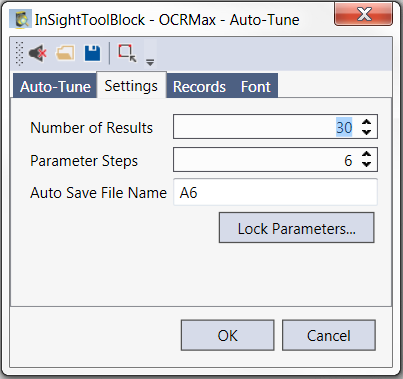Image resolution: width=403 pixels, height=379 pixels.
Task: Open the Lock Parameters dialog
Action: [x=297, y=228]
